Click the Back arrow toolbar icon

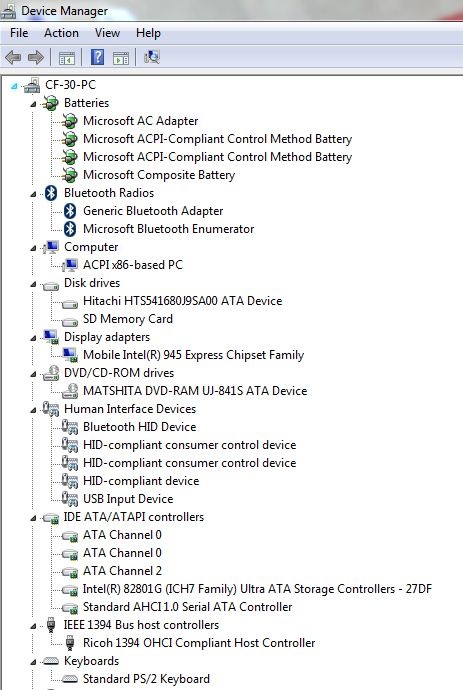coord(13,57)
